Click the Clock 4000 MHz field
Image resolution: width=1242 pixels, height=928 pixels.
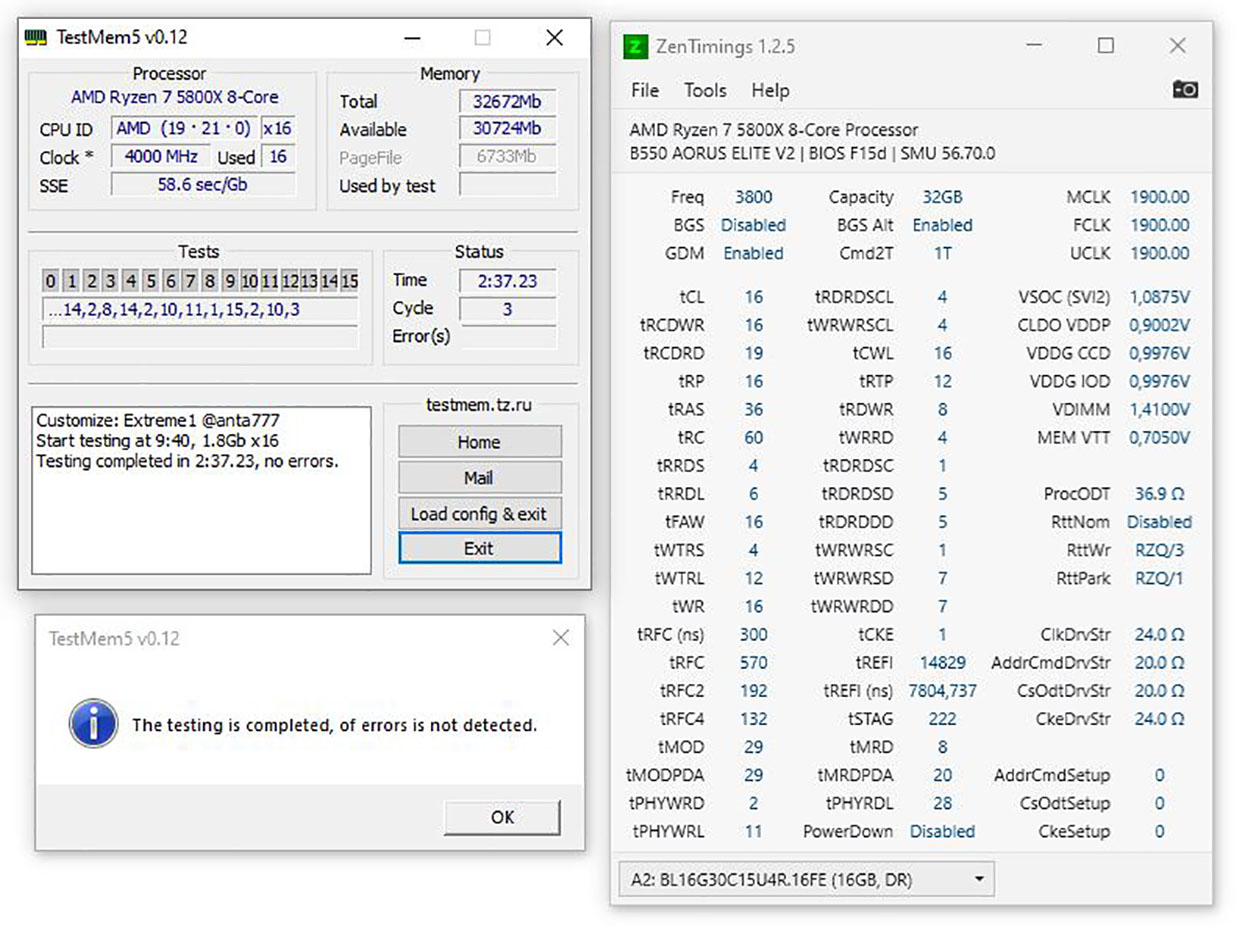click(x=161, y=157)
